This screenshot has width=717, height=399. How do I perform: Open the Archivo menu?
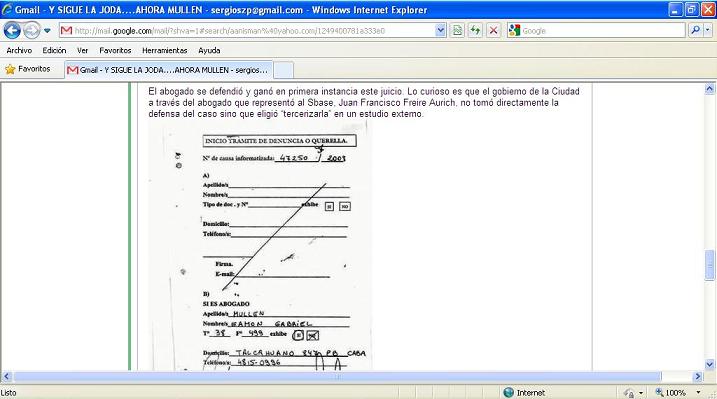point(19,50)
